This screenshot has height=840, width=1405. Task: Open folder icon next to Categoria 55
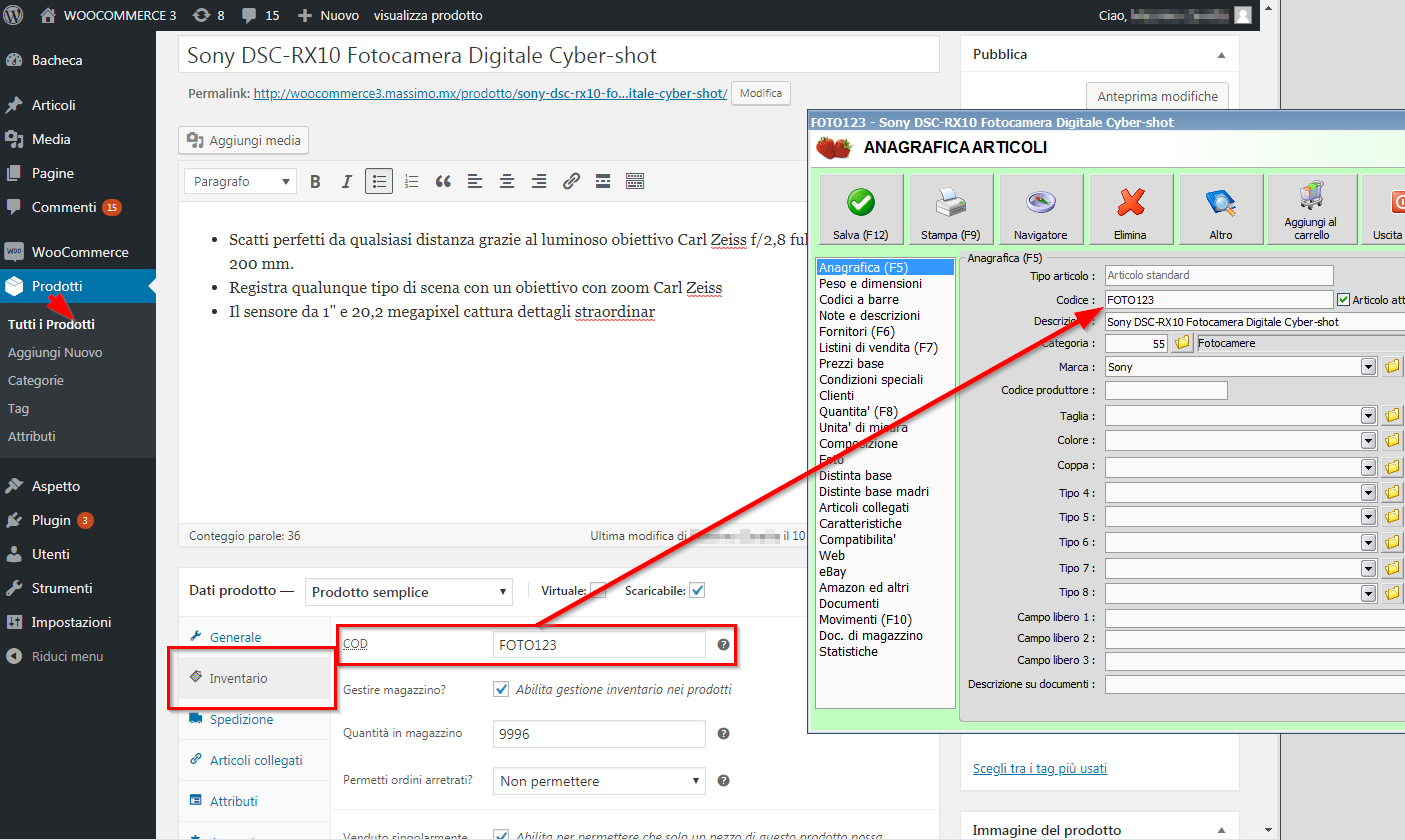click(1183, 343)
